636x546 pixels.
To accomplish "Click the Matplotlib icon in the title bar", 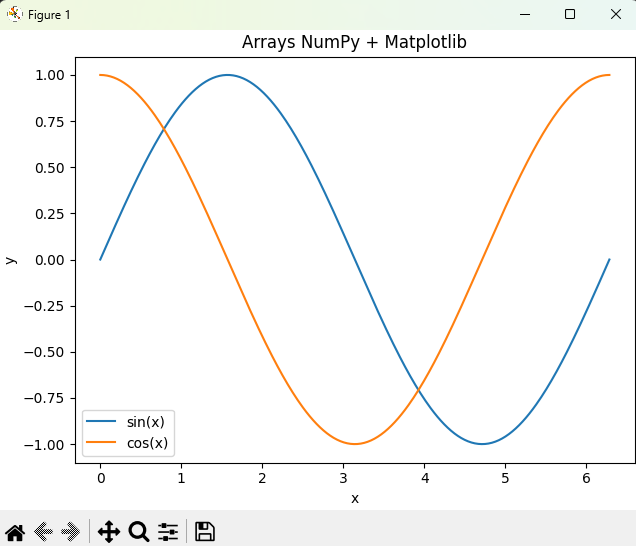I will coord(15,14).
